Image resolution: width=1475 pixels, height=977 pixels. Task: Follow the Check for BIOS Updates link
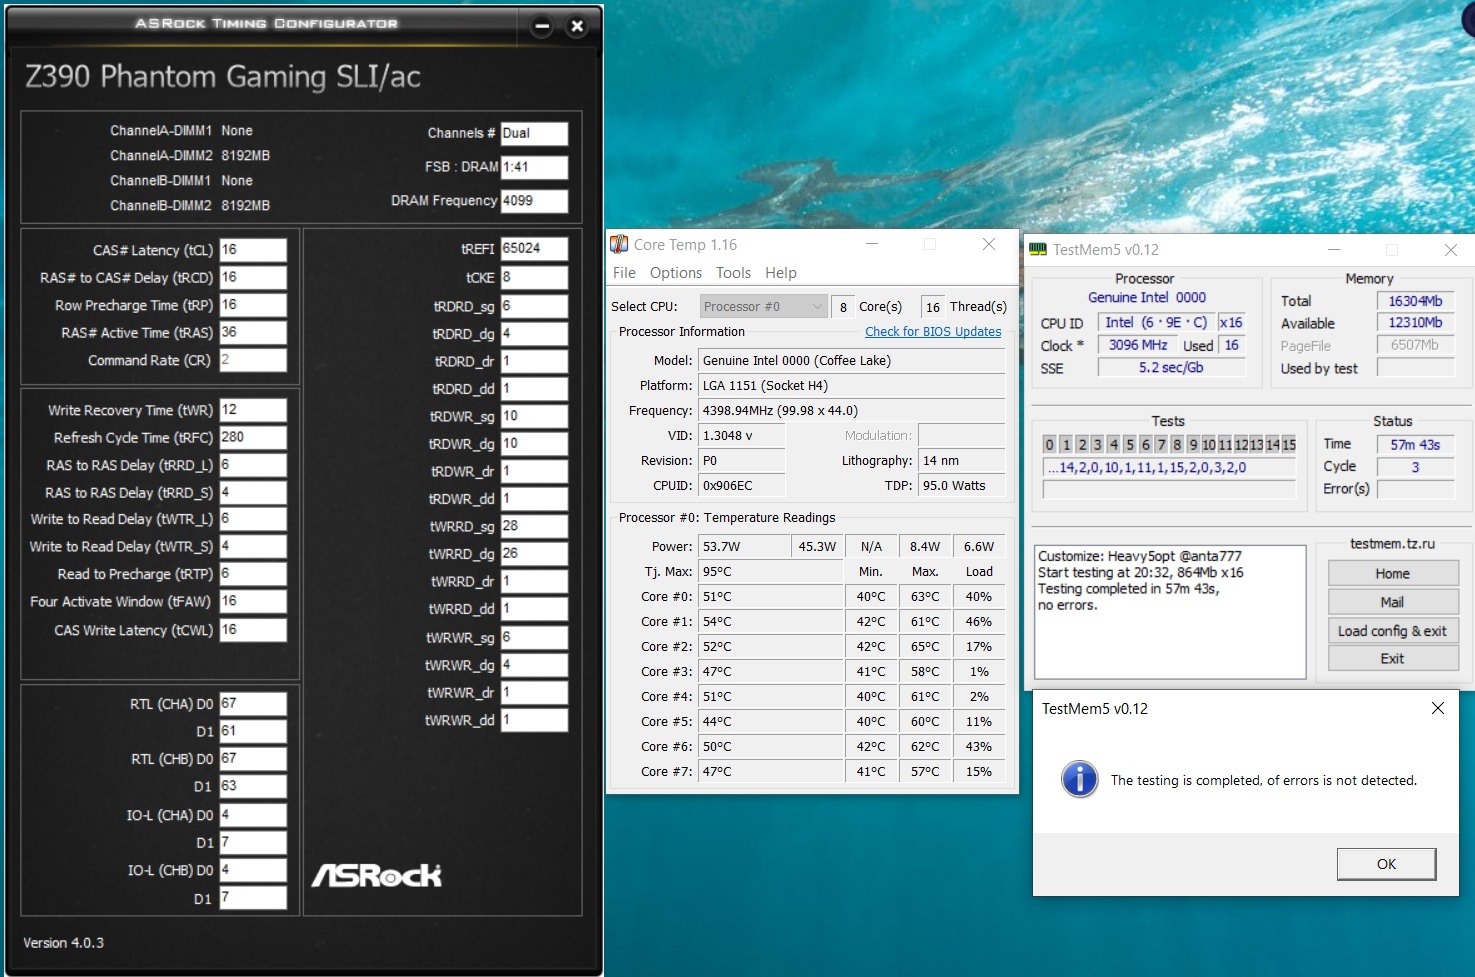pos(933,332)
